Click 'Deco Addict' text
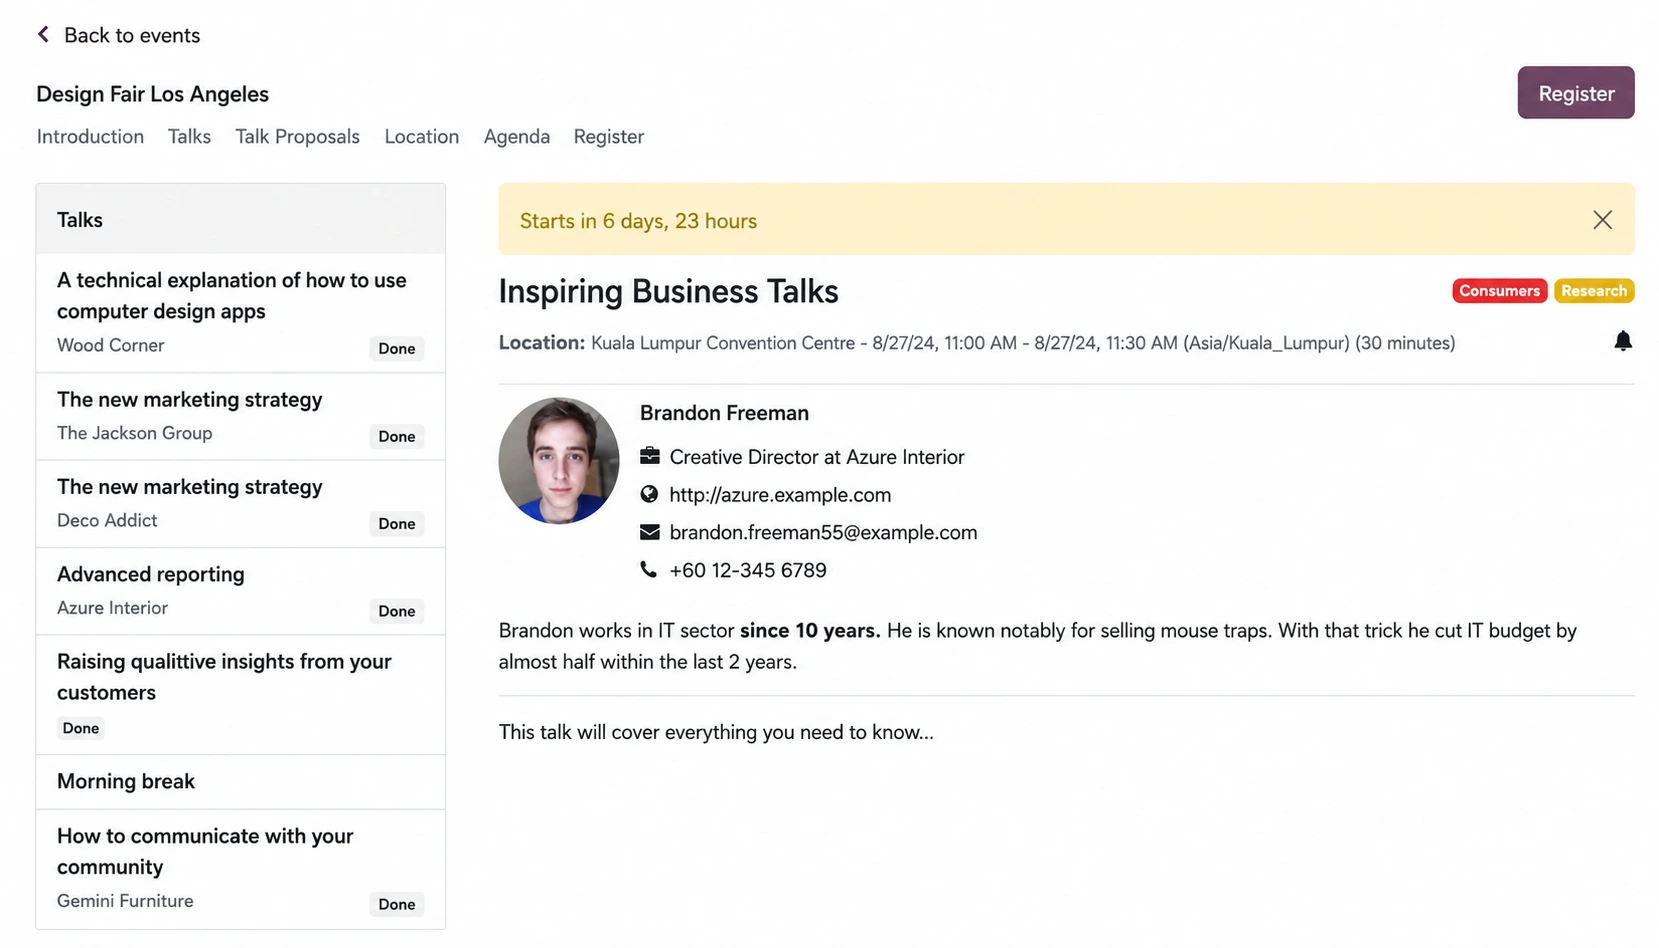1659x948 pixels. pos(107,520)
